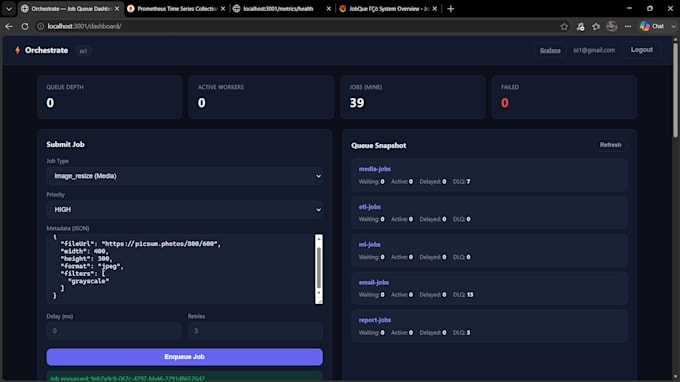
Task: Go back using the browser back arrow
Action: [9, 26]
